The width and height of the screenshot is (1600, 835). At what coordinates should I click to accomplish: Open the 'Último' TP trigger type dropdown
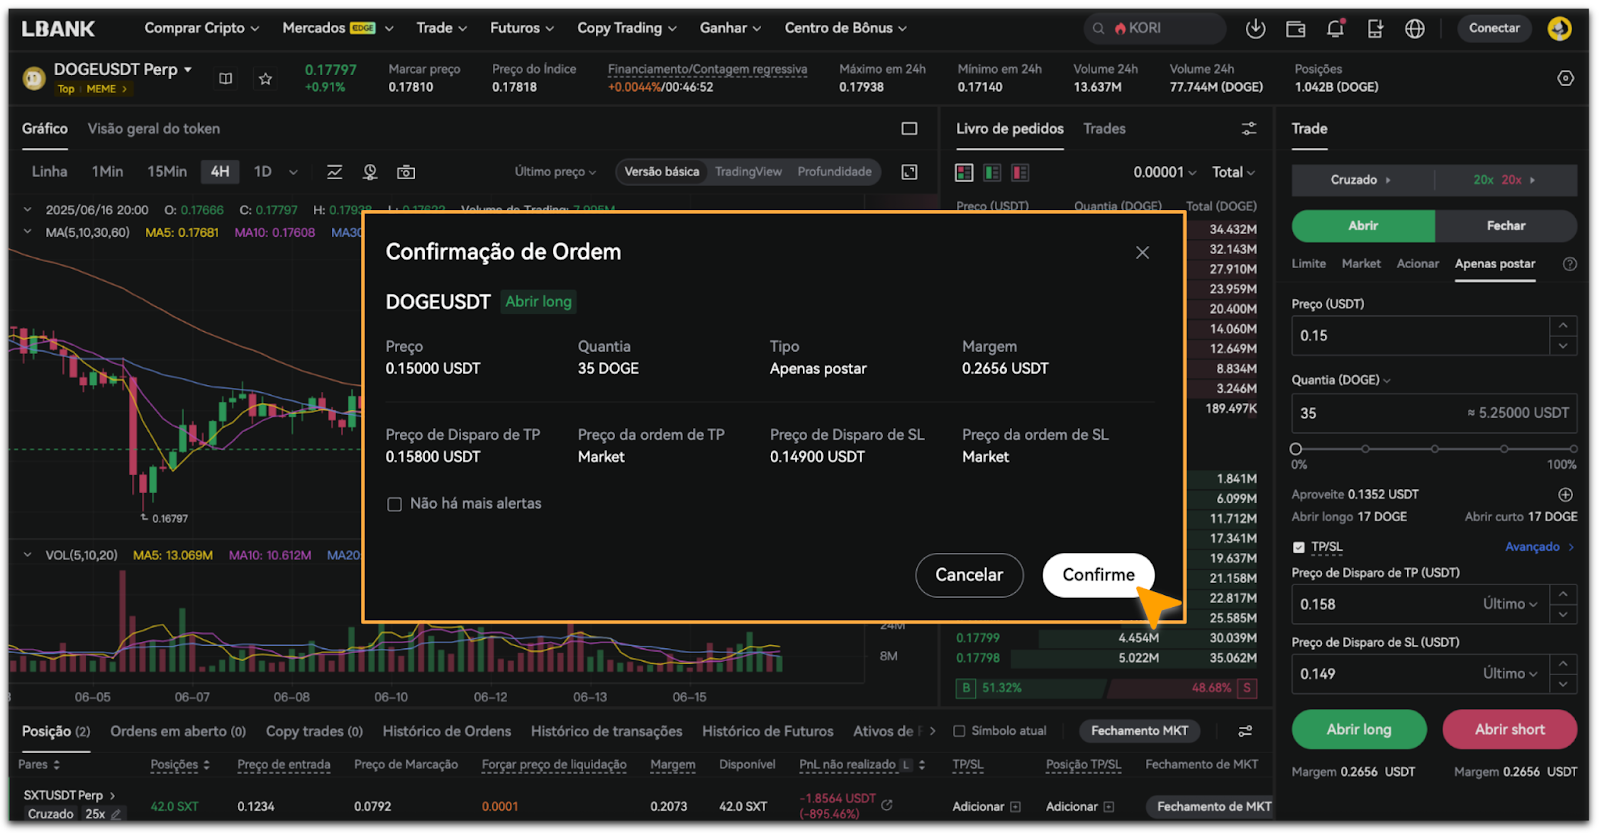1510,604
